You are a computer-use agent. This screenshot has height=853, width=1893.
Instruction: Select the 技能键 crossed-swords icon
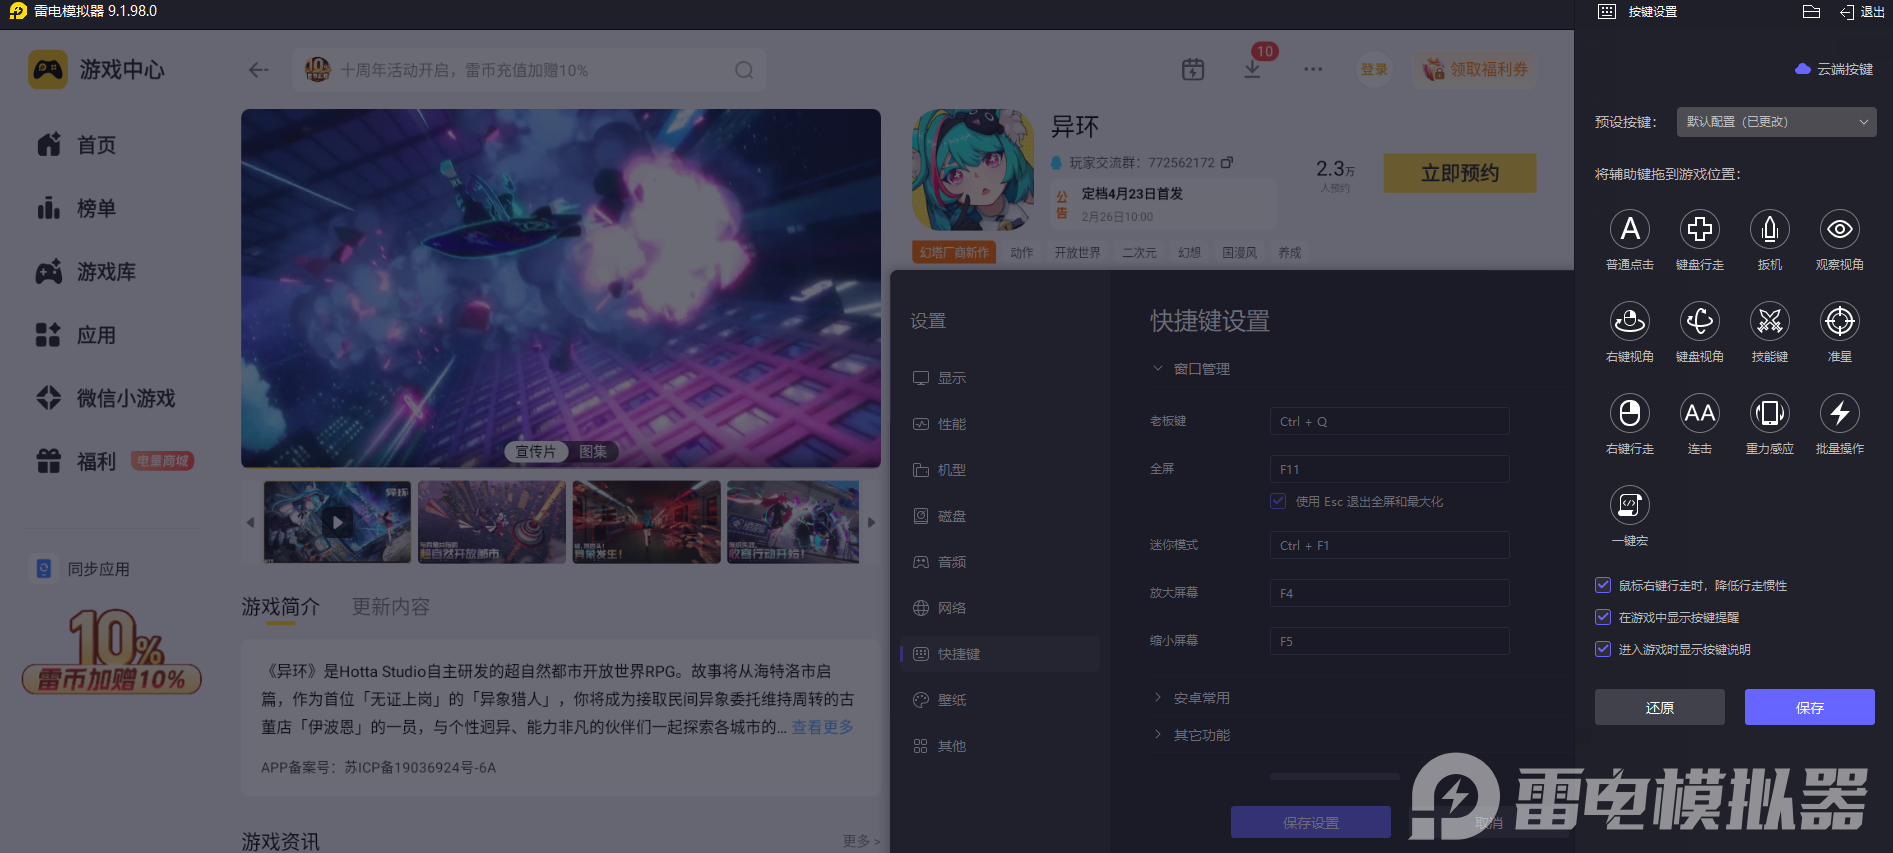1770,321
